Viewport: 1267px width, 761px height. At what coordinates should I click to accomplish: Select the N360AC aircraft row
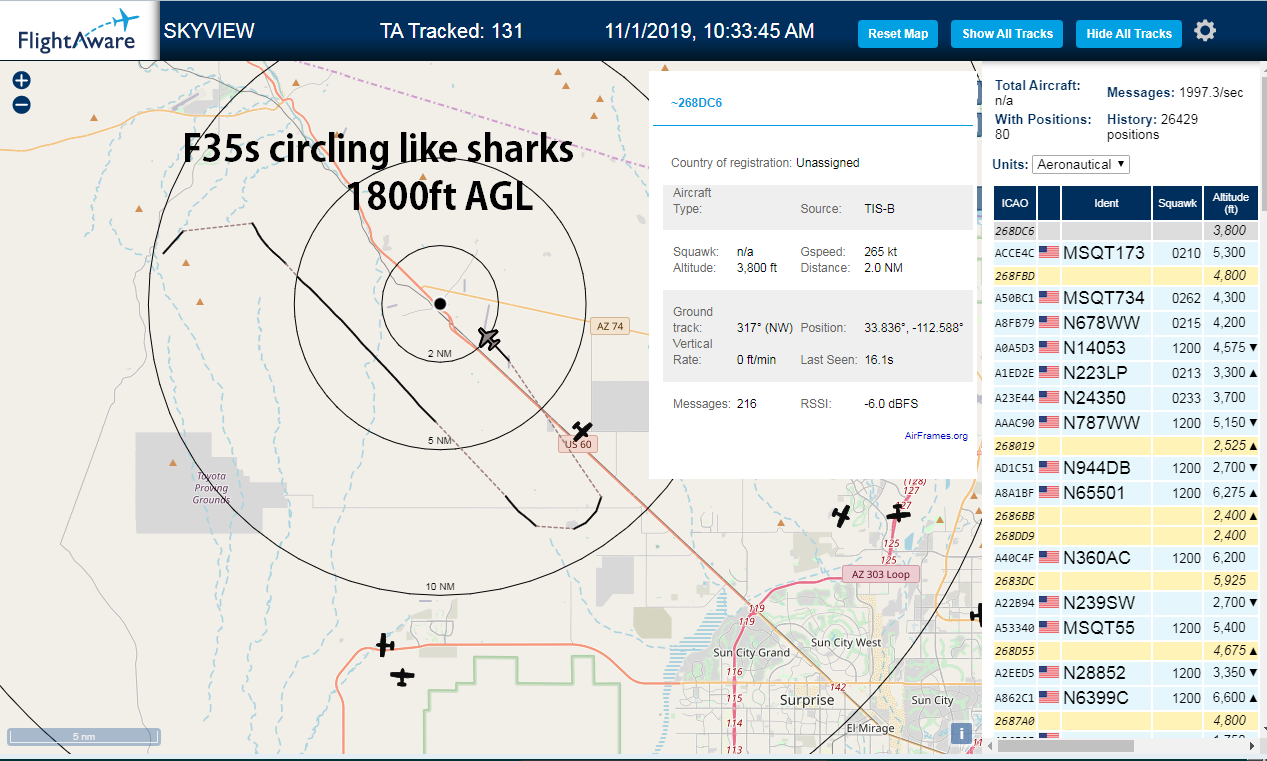pos(1126,558)
